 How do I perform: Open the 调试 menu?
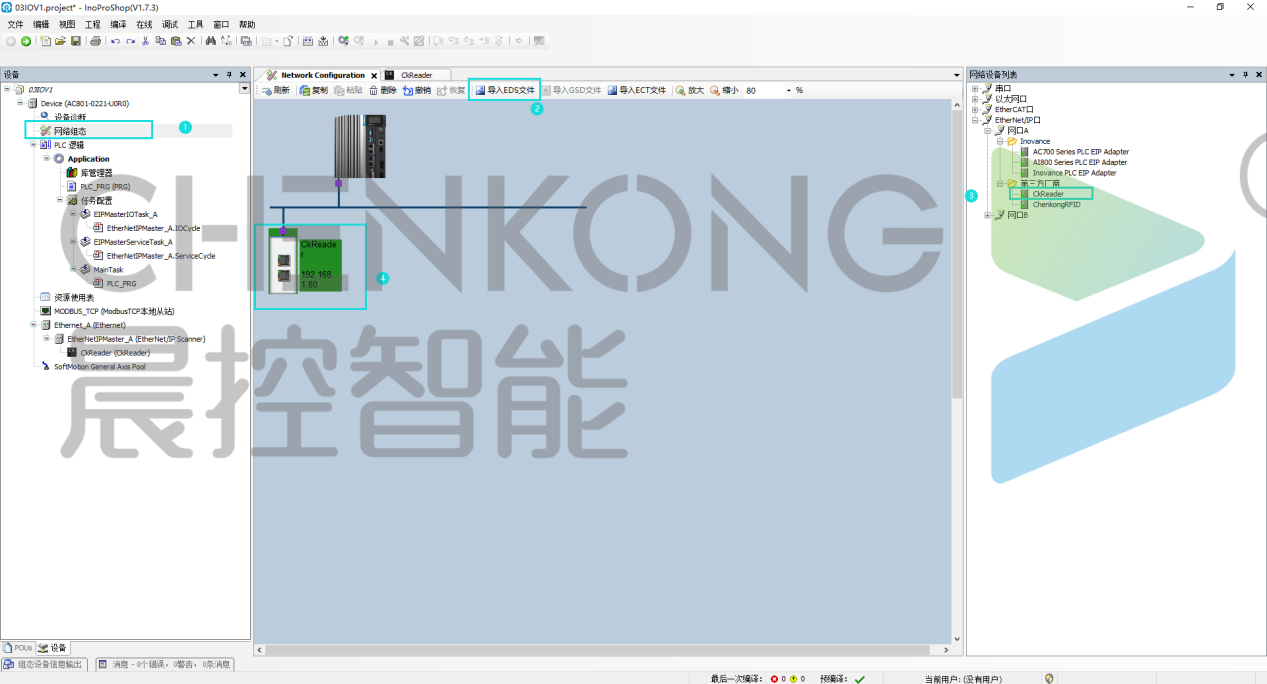(169, 24)
